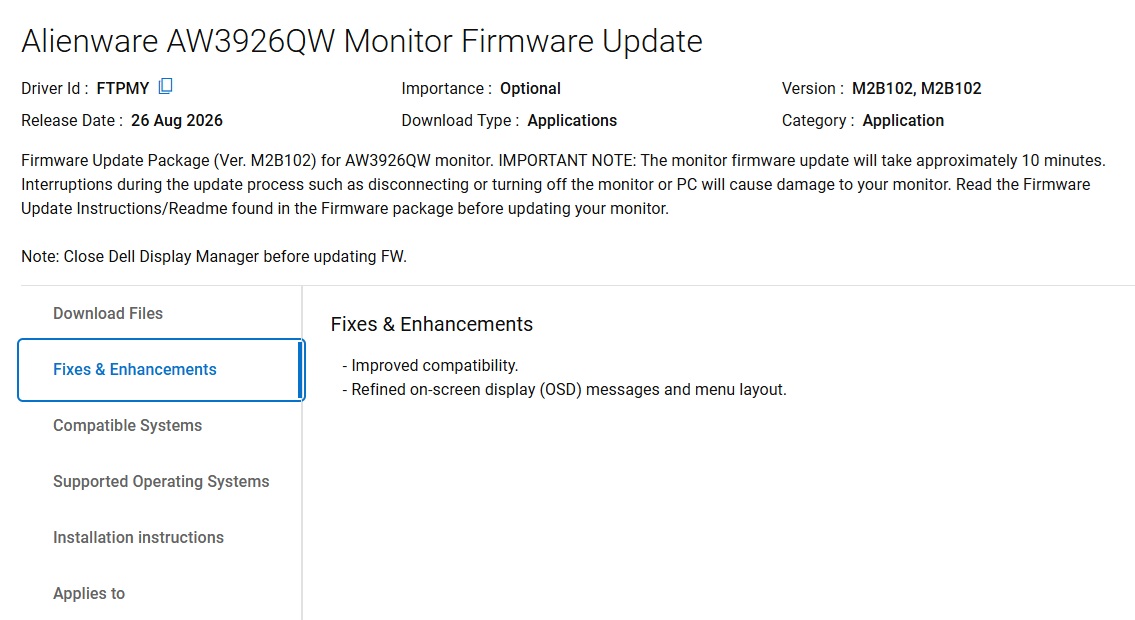
Task: Click the 26 Aug 2026 release date
Action: point(177,121)
